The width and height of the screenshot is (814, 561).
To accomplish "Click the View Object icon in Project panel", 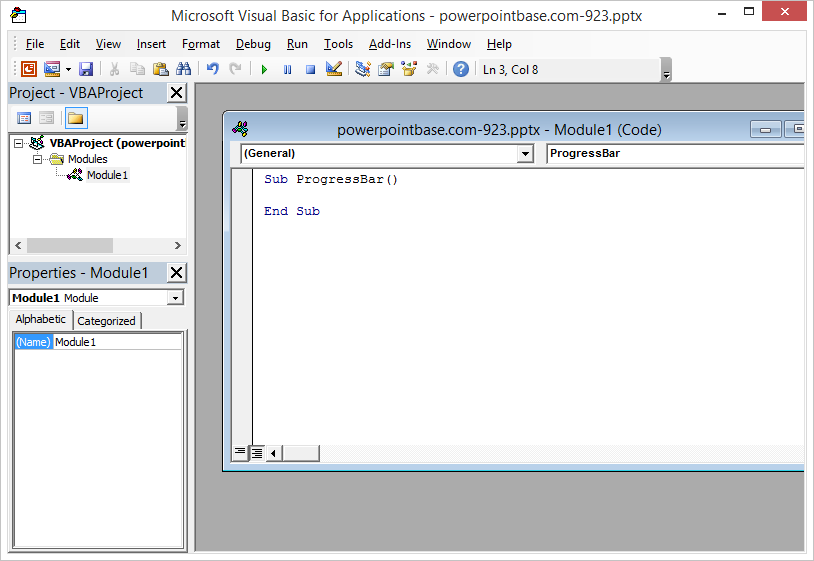I will click(x=46, y=118).
